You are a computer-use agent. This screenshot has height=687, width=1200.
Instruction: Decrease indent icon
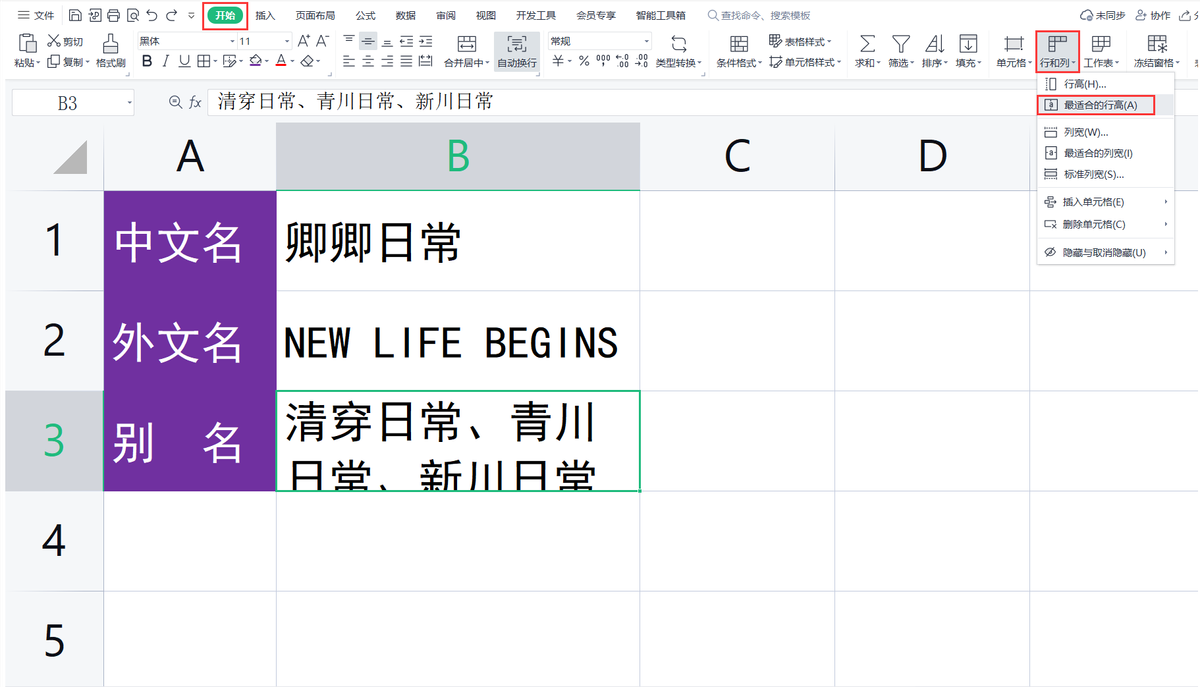tap(406, 41)
